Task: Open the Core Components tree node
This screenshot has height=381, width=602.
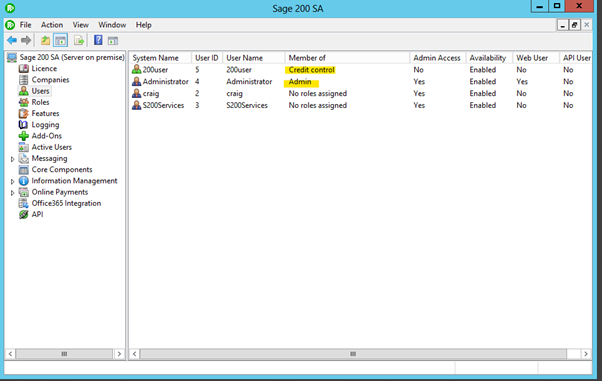Action: (x=62, y=169)
